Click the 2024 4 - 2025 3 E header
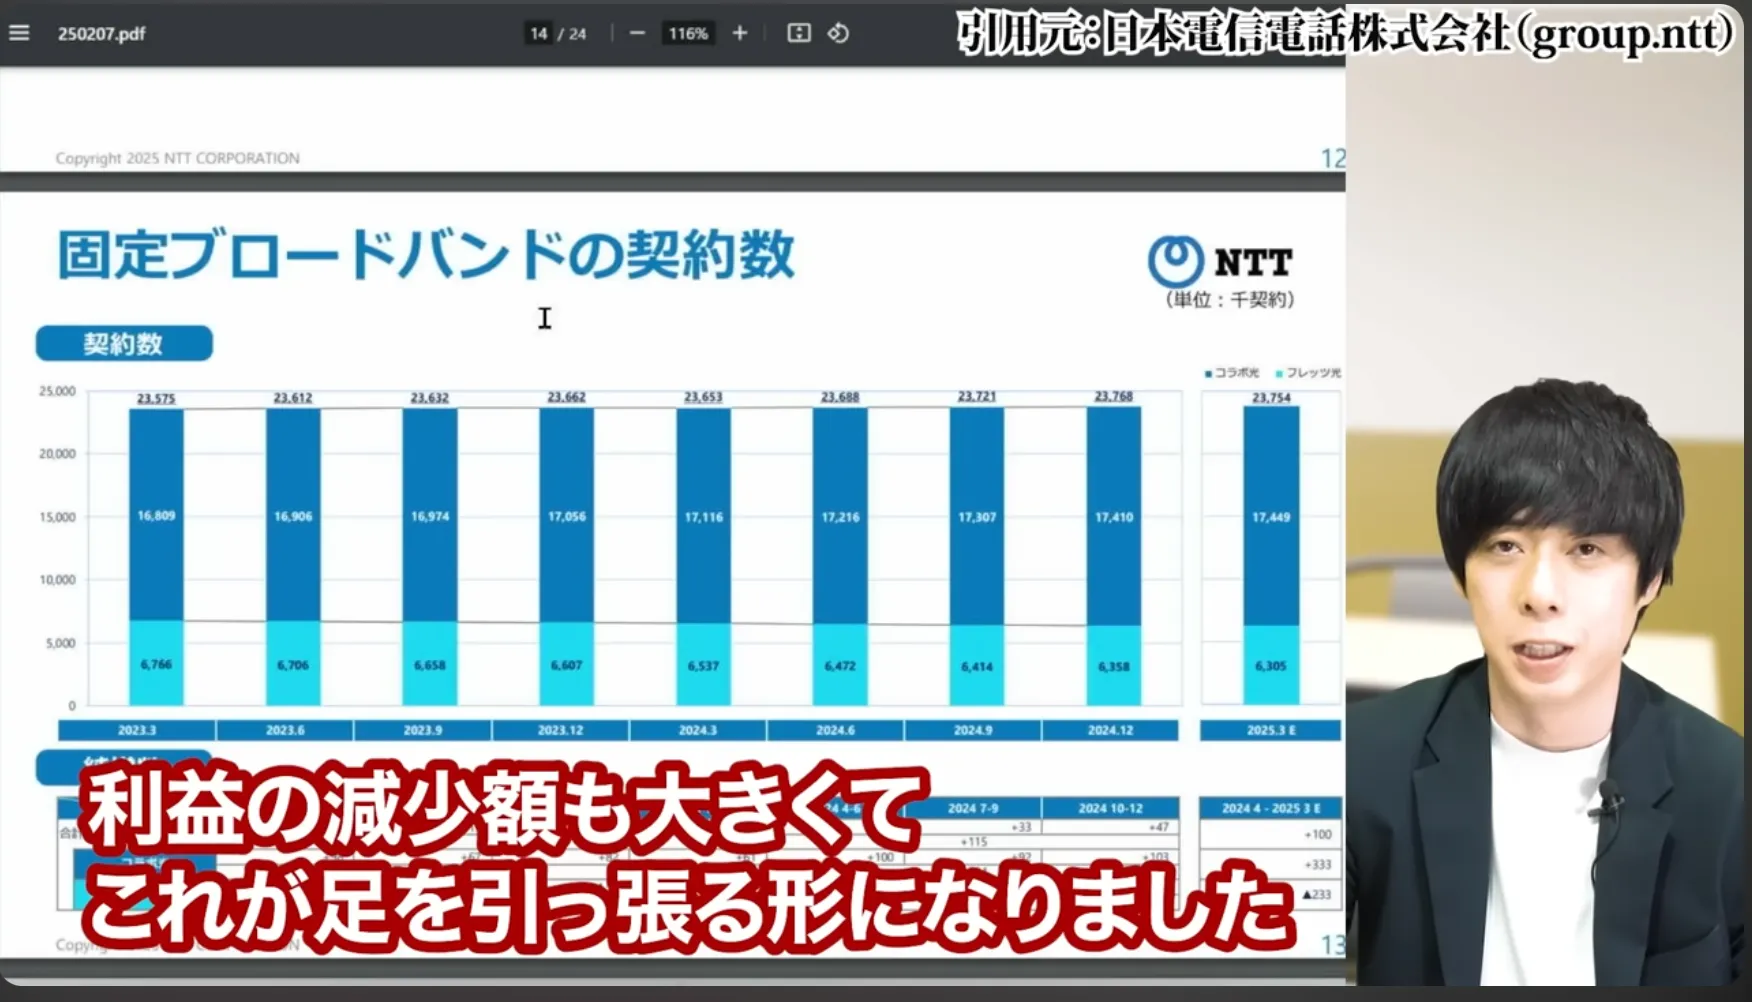 point(1271,808)
